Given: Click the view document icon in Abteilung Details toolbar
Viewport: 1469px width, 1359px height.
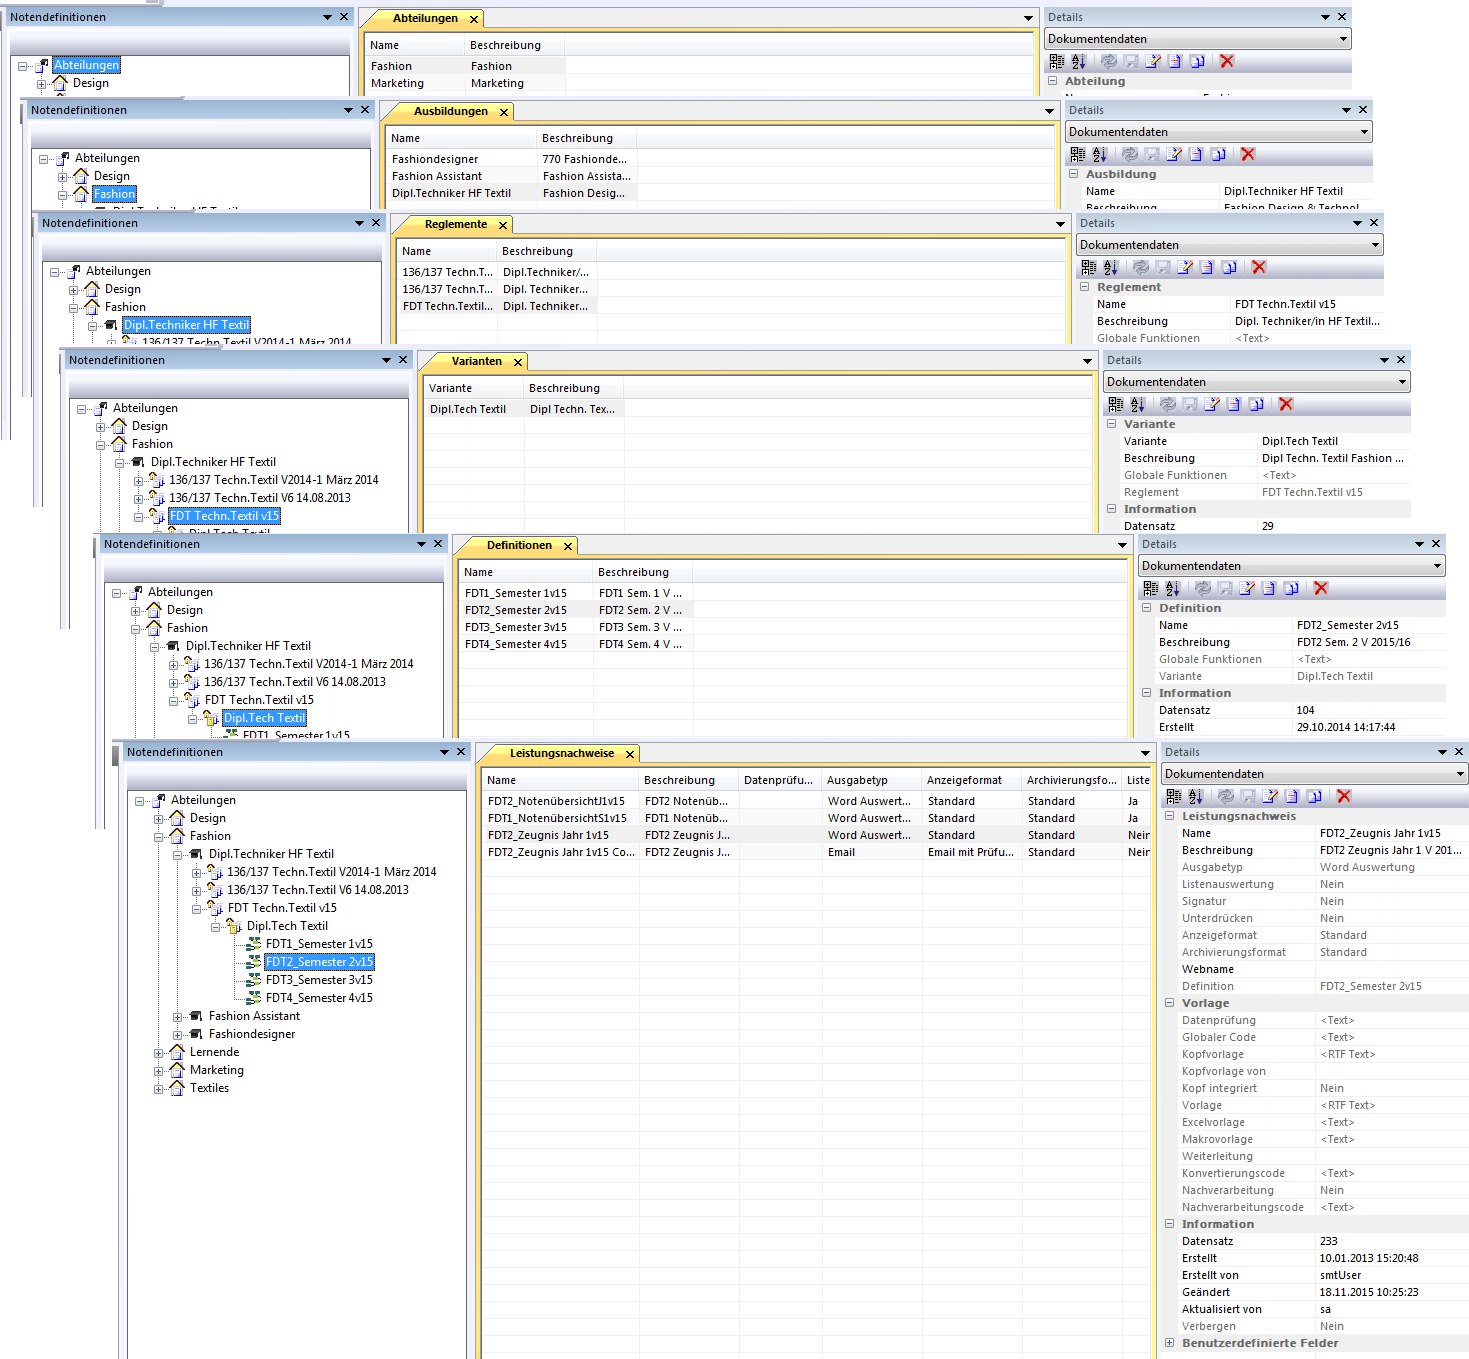Looking at the screenshot, I should click(x=1174, y=61).
